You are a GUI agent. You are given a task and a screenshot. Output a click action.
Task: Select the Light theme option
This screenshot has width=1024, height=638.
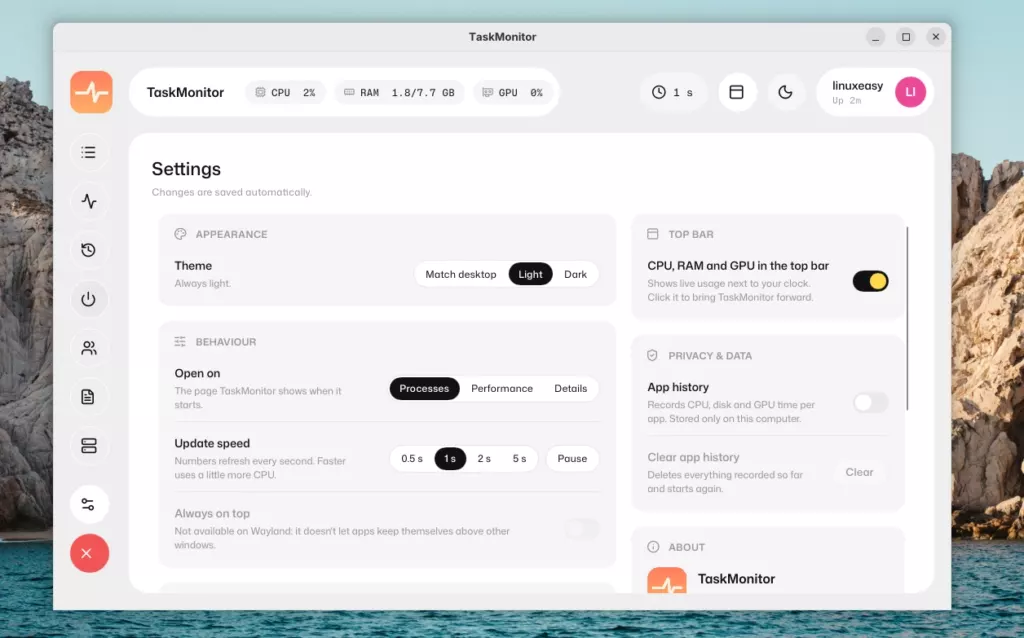(530, 274)
